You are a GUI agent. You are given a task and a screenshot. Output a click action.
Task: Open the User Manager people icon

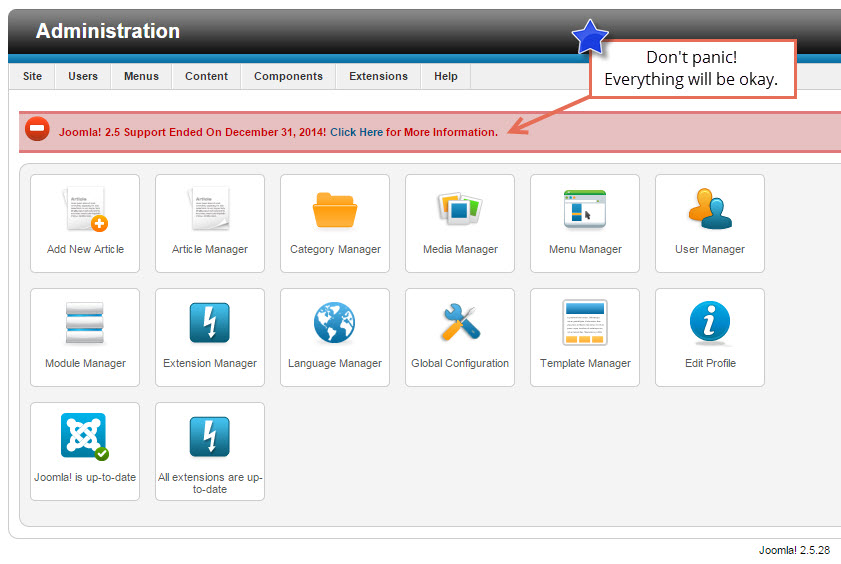pos(710,209)
